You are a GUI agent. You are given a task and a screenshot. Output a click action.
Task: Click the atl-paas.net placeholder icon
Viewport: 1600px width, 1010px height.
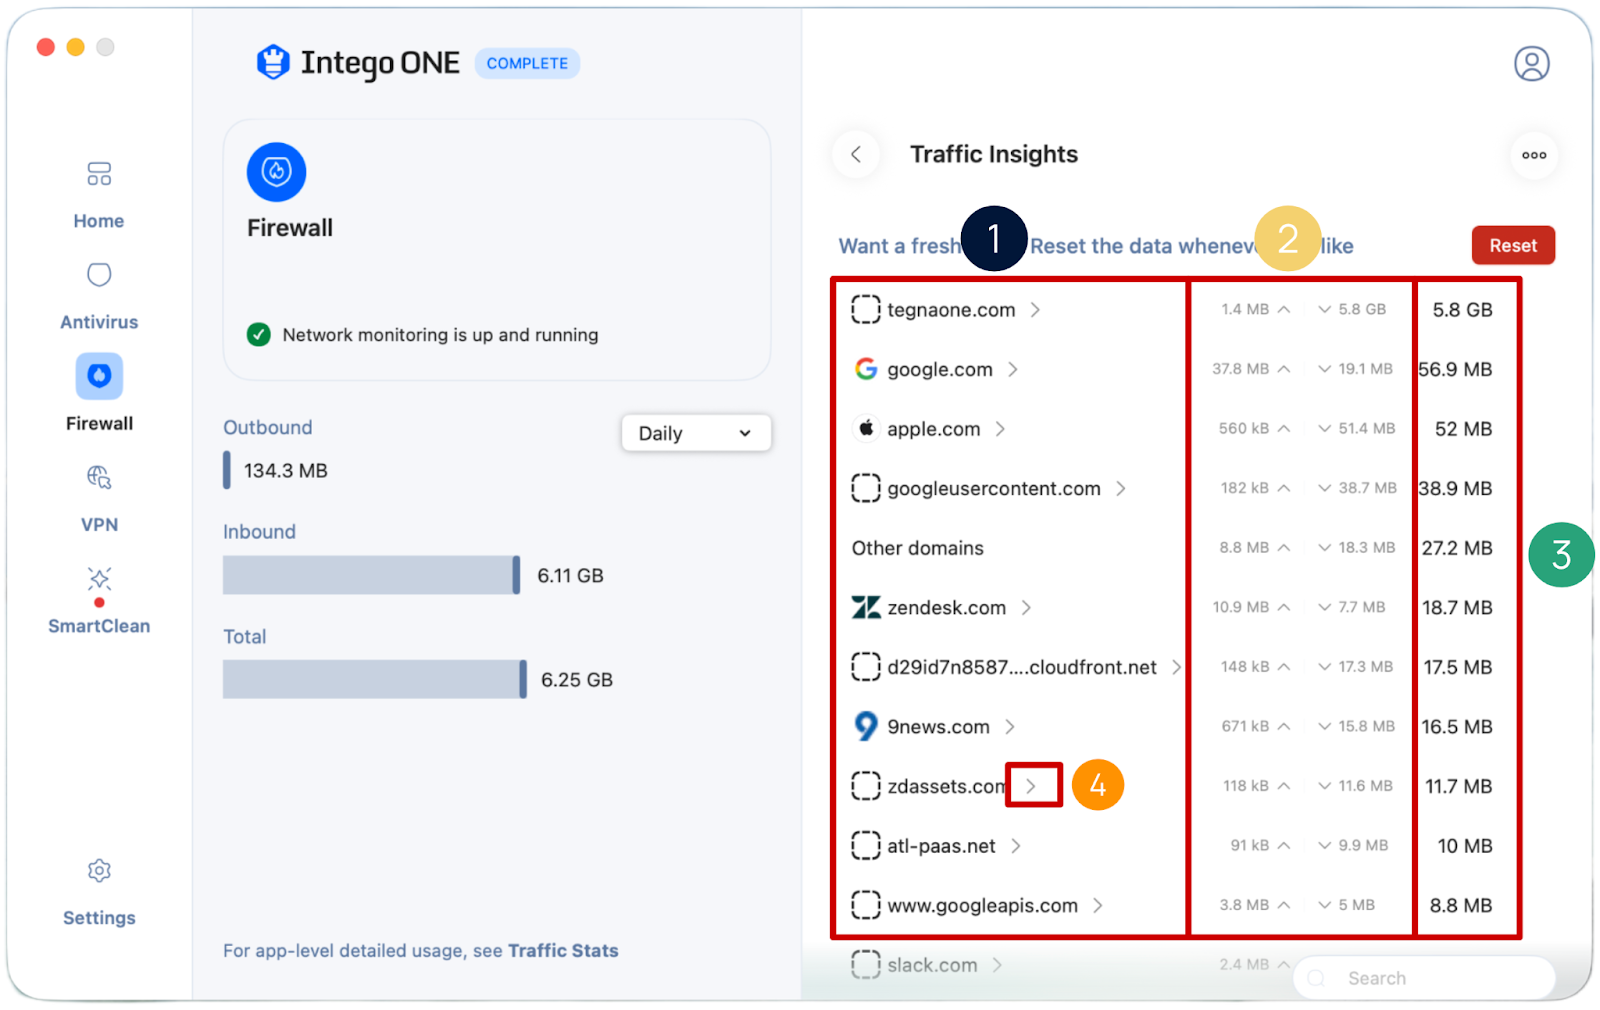coord(866,845)
